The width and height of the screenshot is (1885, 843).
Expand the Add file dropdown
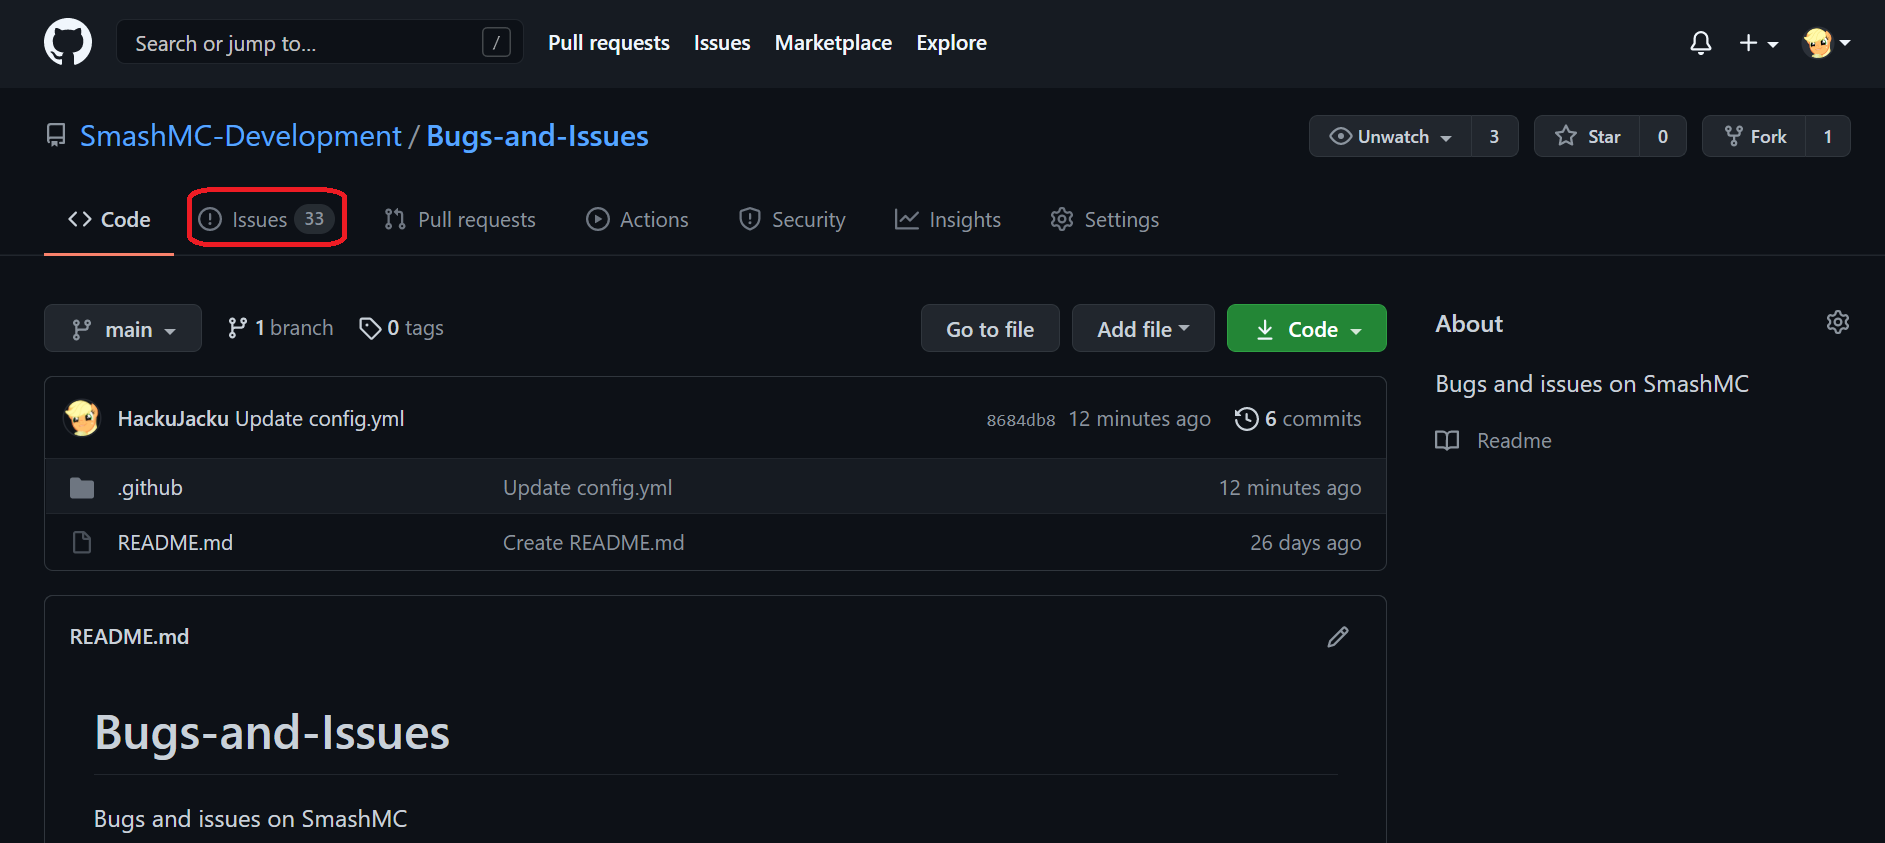pyautogui.click(x=1143, y=328)
